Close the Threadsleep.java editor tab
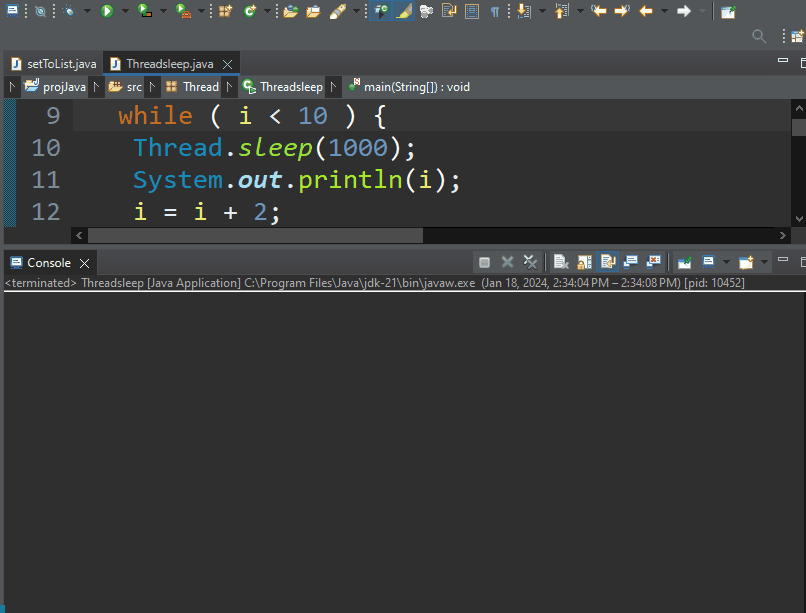 pyautogui.click(x=227, y=63)
